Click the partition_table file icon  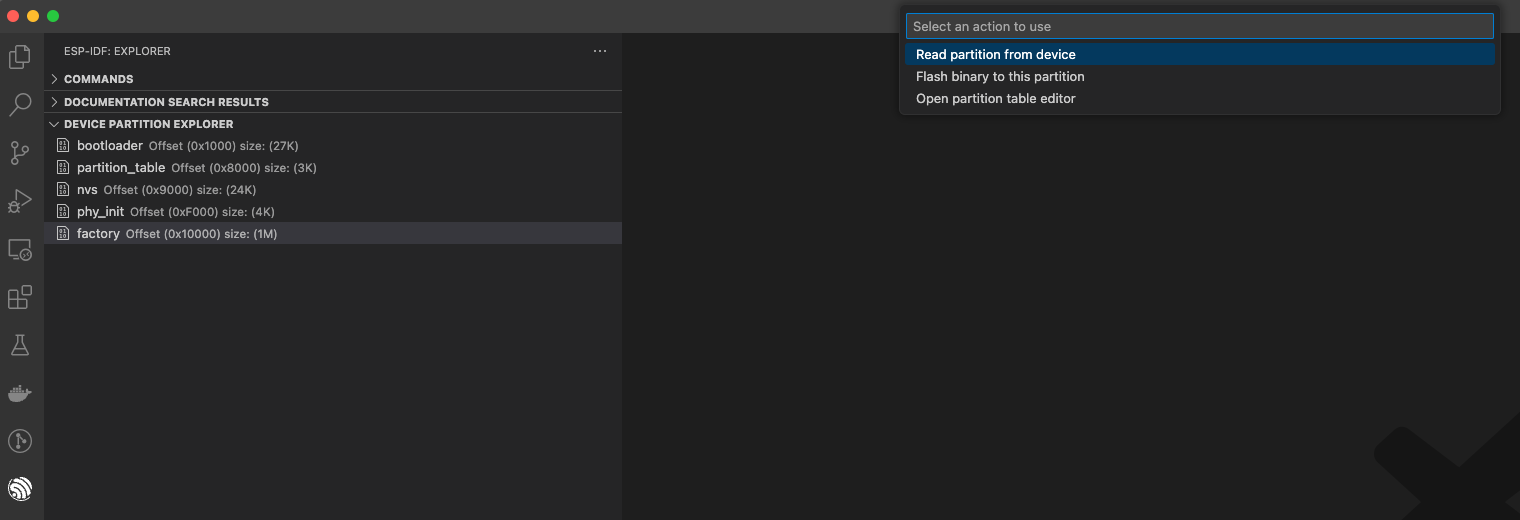[63, 168]
